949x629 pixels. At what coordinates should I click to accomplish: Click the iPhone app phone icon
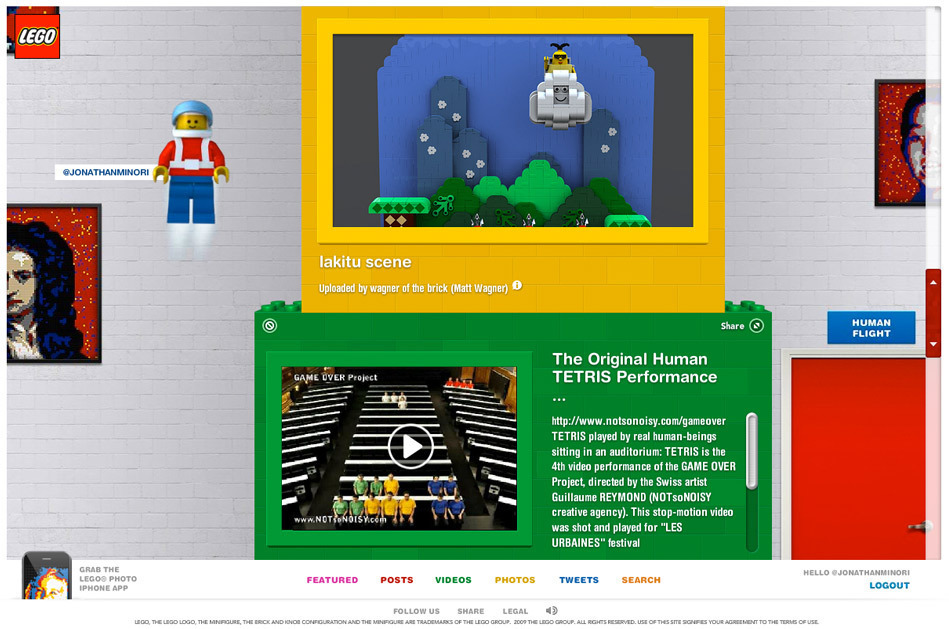tap(47, 576)
